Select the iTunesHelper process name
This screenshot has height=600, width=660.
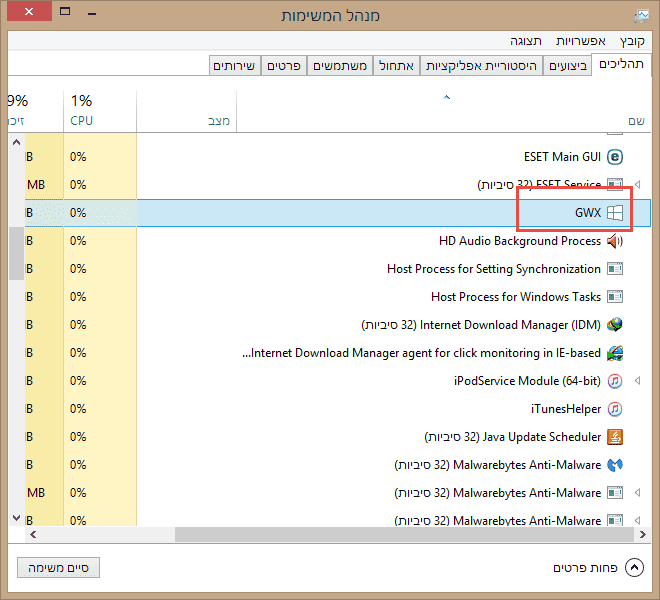[566, 409]
